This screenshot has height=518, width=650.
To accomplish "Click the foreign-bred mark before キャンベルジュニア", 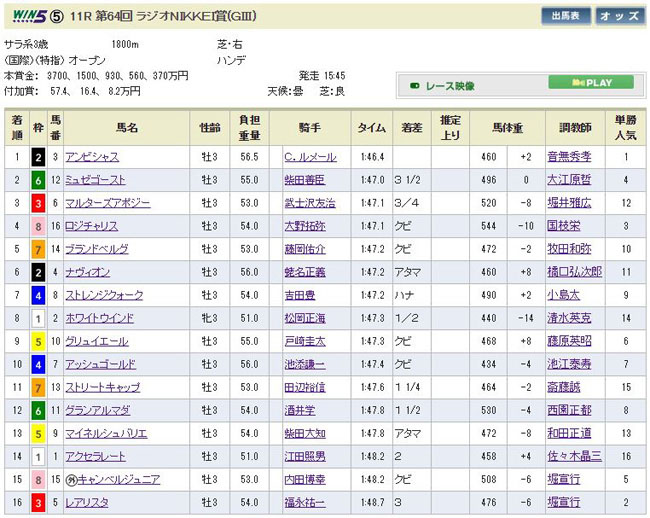I will [71, 479].
